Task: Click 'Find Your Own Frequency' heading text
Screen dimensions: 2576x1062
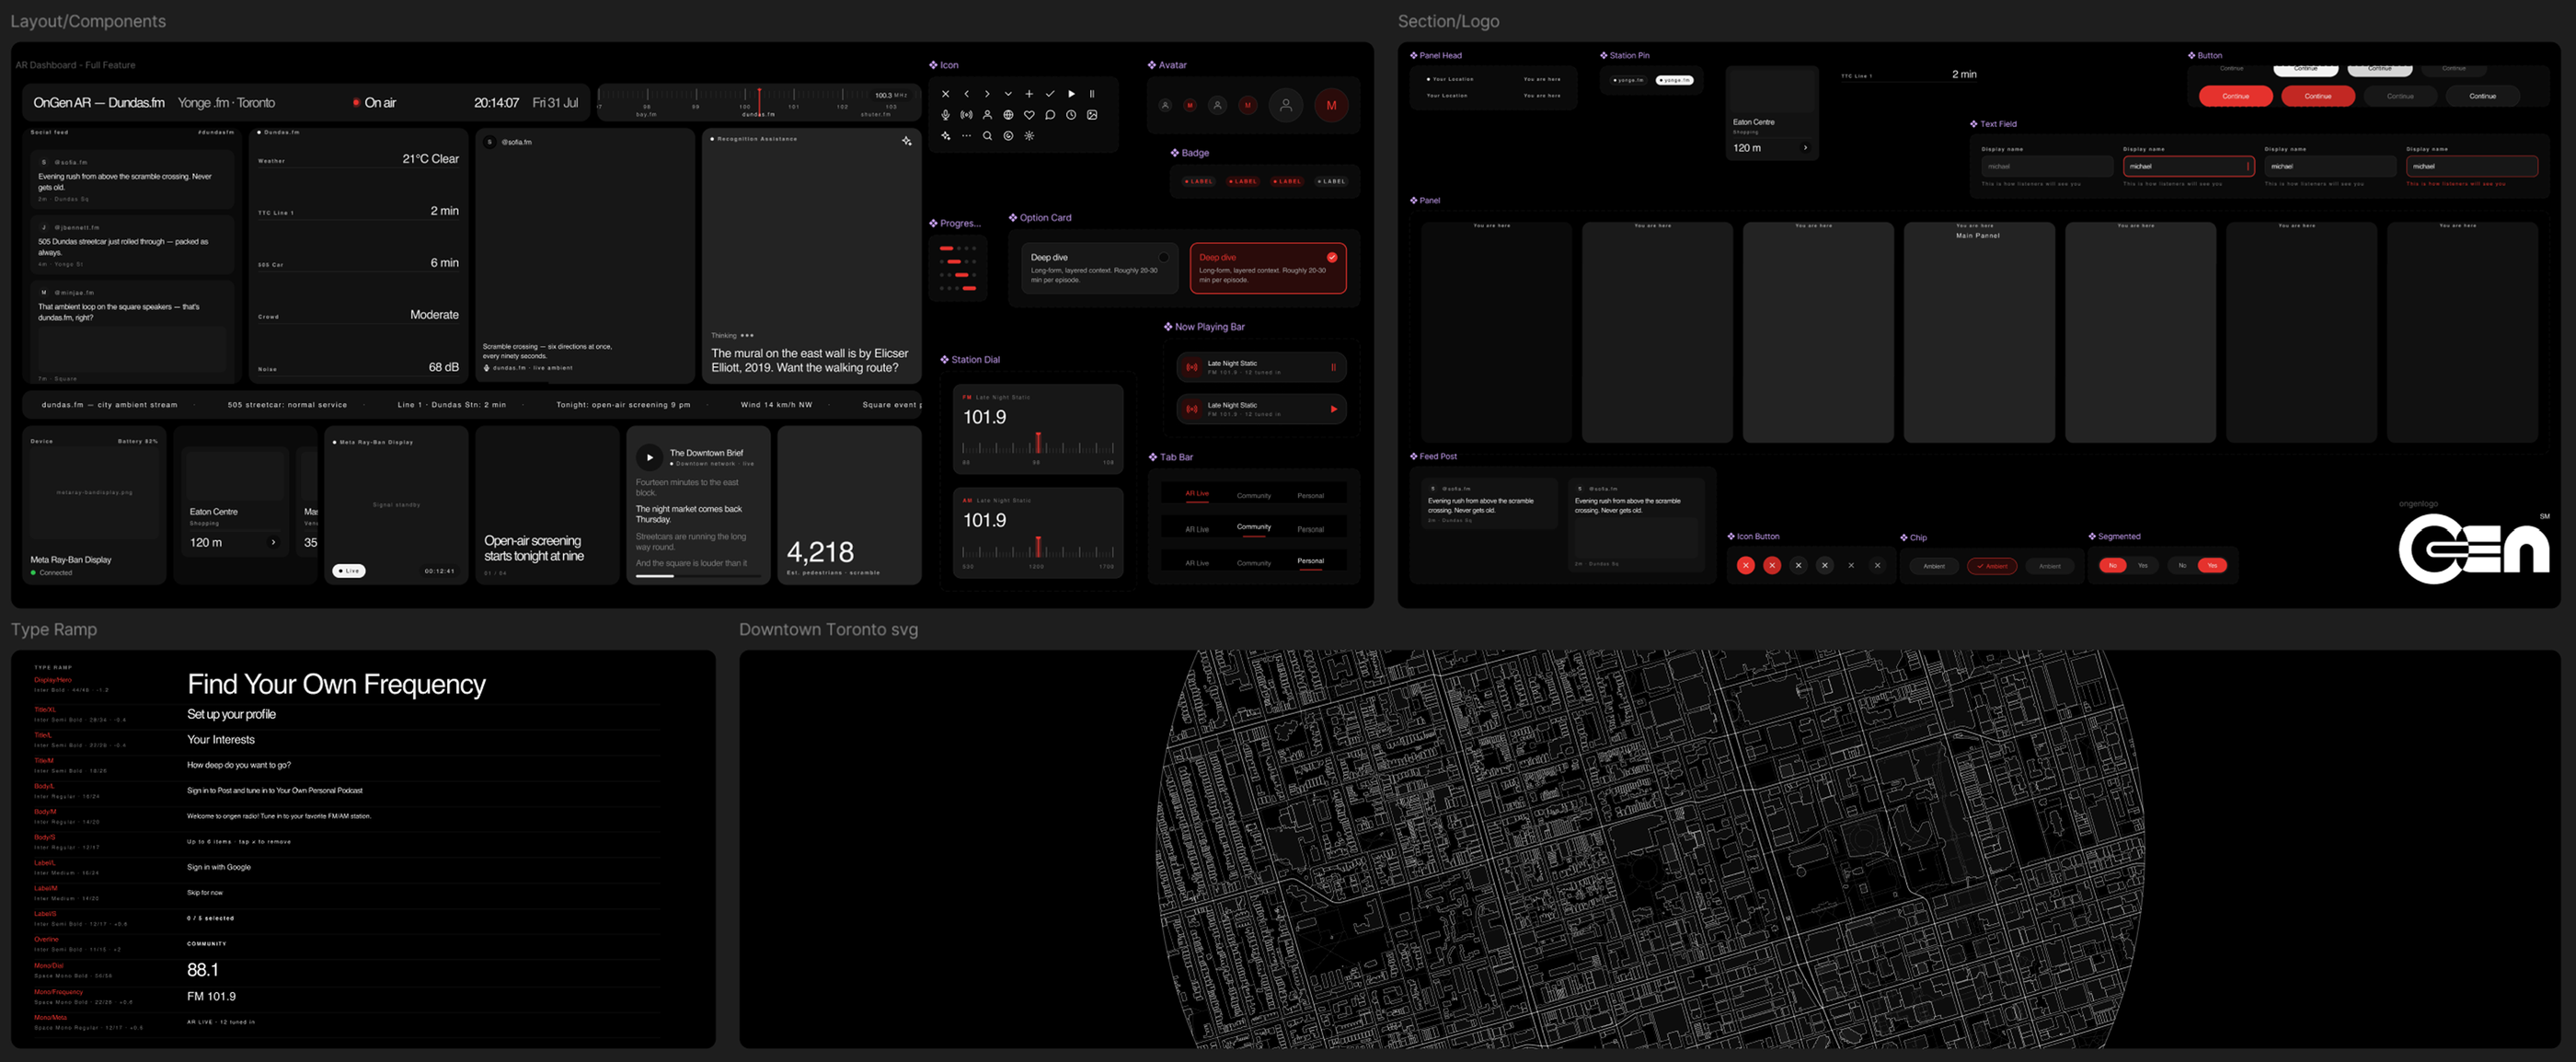Action: pyautogui.click(x=336, y=684)
